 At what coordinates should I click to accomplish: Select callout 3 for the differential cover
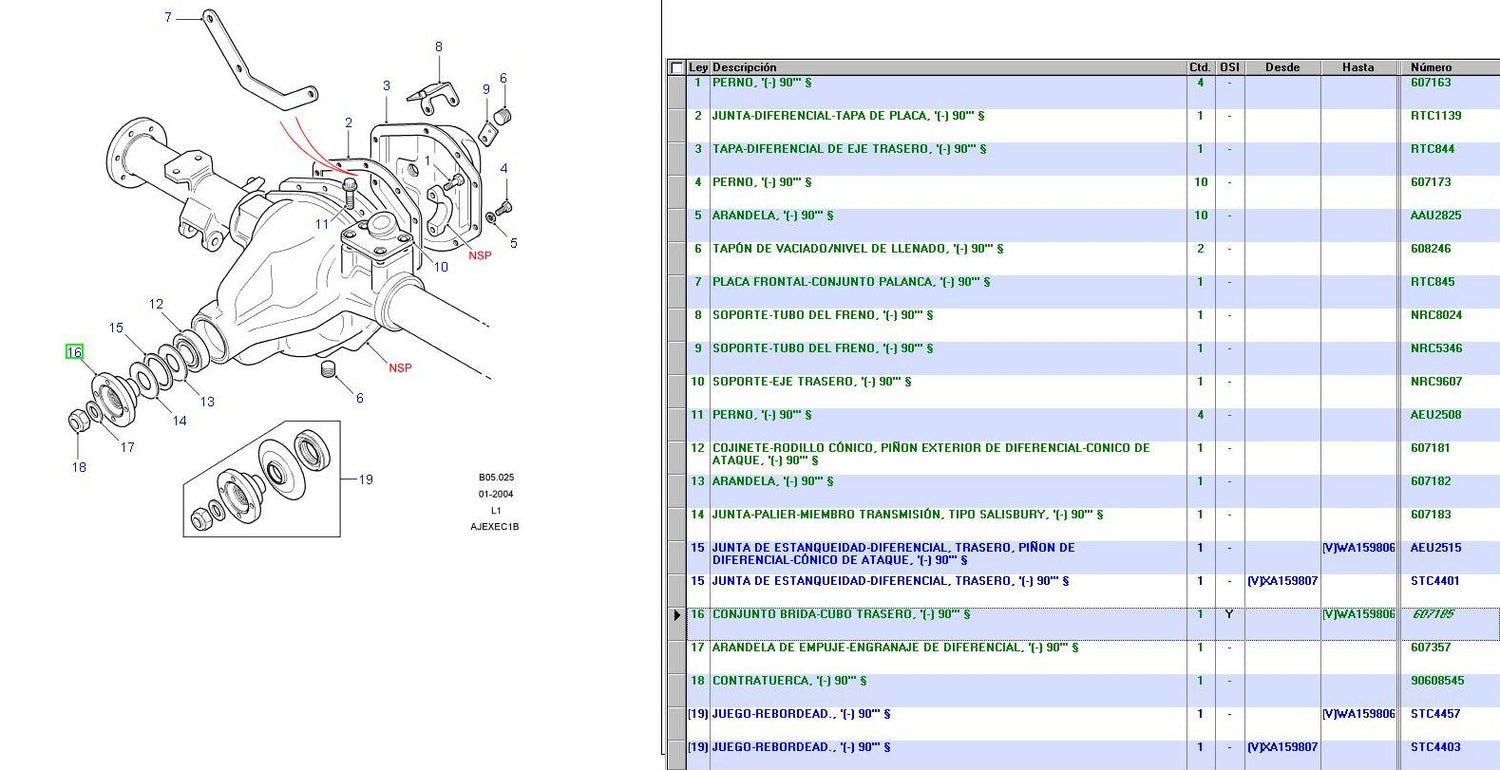[386, 86]
